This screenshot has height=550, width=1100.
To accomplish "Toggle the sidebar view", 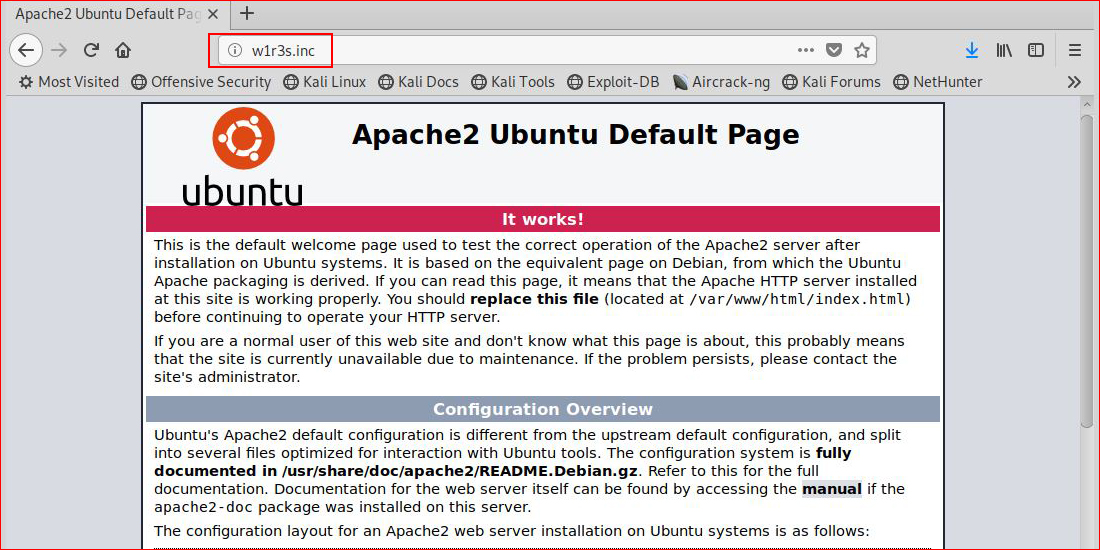I will (x=1035, y=51).
